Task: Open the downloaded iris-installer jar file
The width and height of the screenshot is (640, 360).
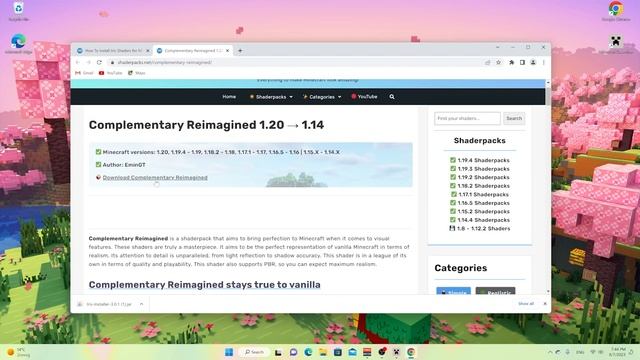Action: point(108,304)
